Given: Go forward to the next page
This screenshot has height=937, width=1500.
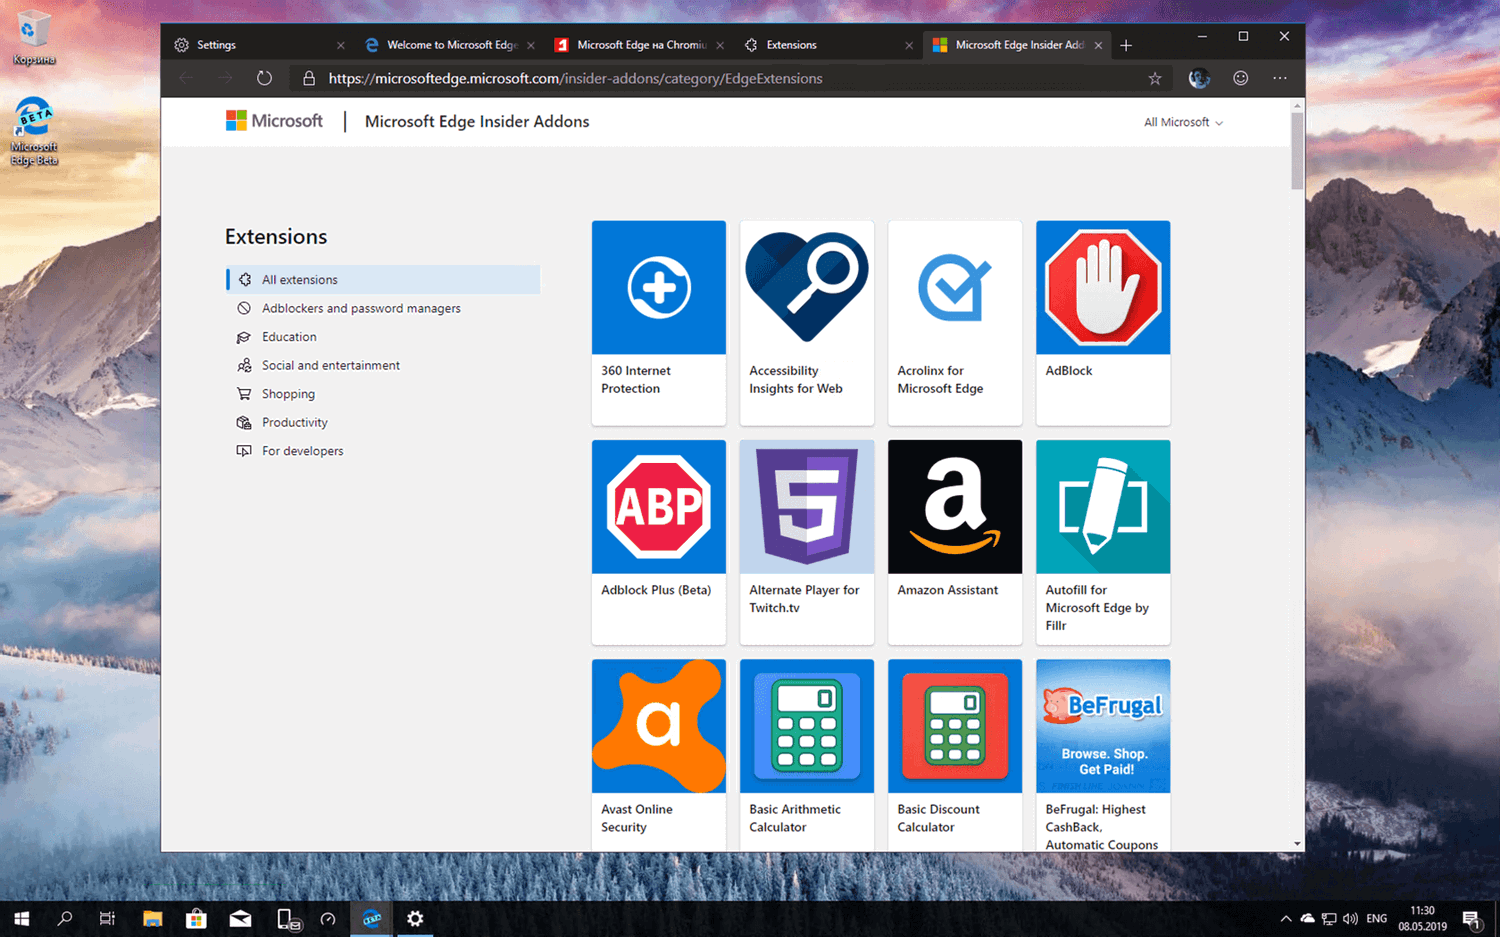Looking at the screenshot, I should 225,78.
